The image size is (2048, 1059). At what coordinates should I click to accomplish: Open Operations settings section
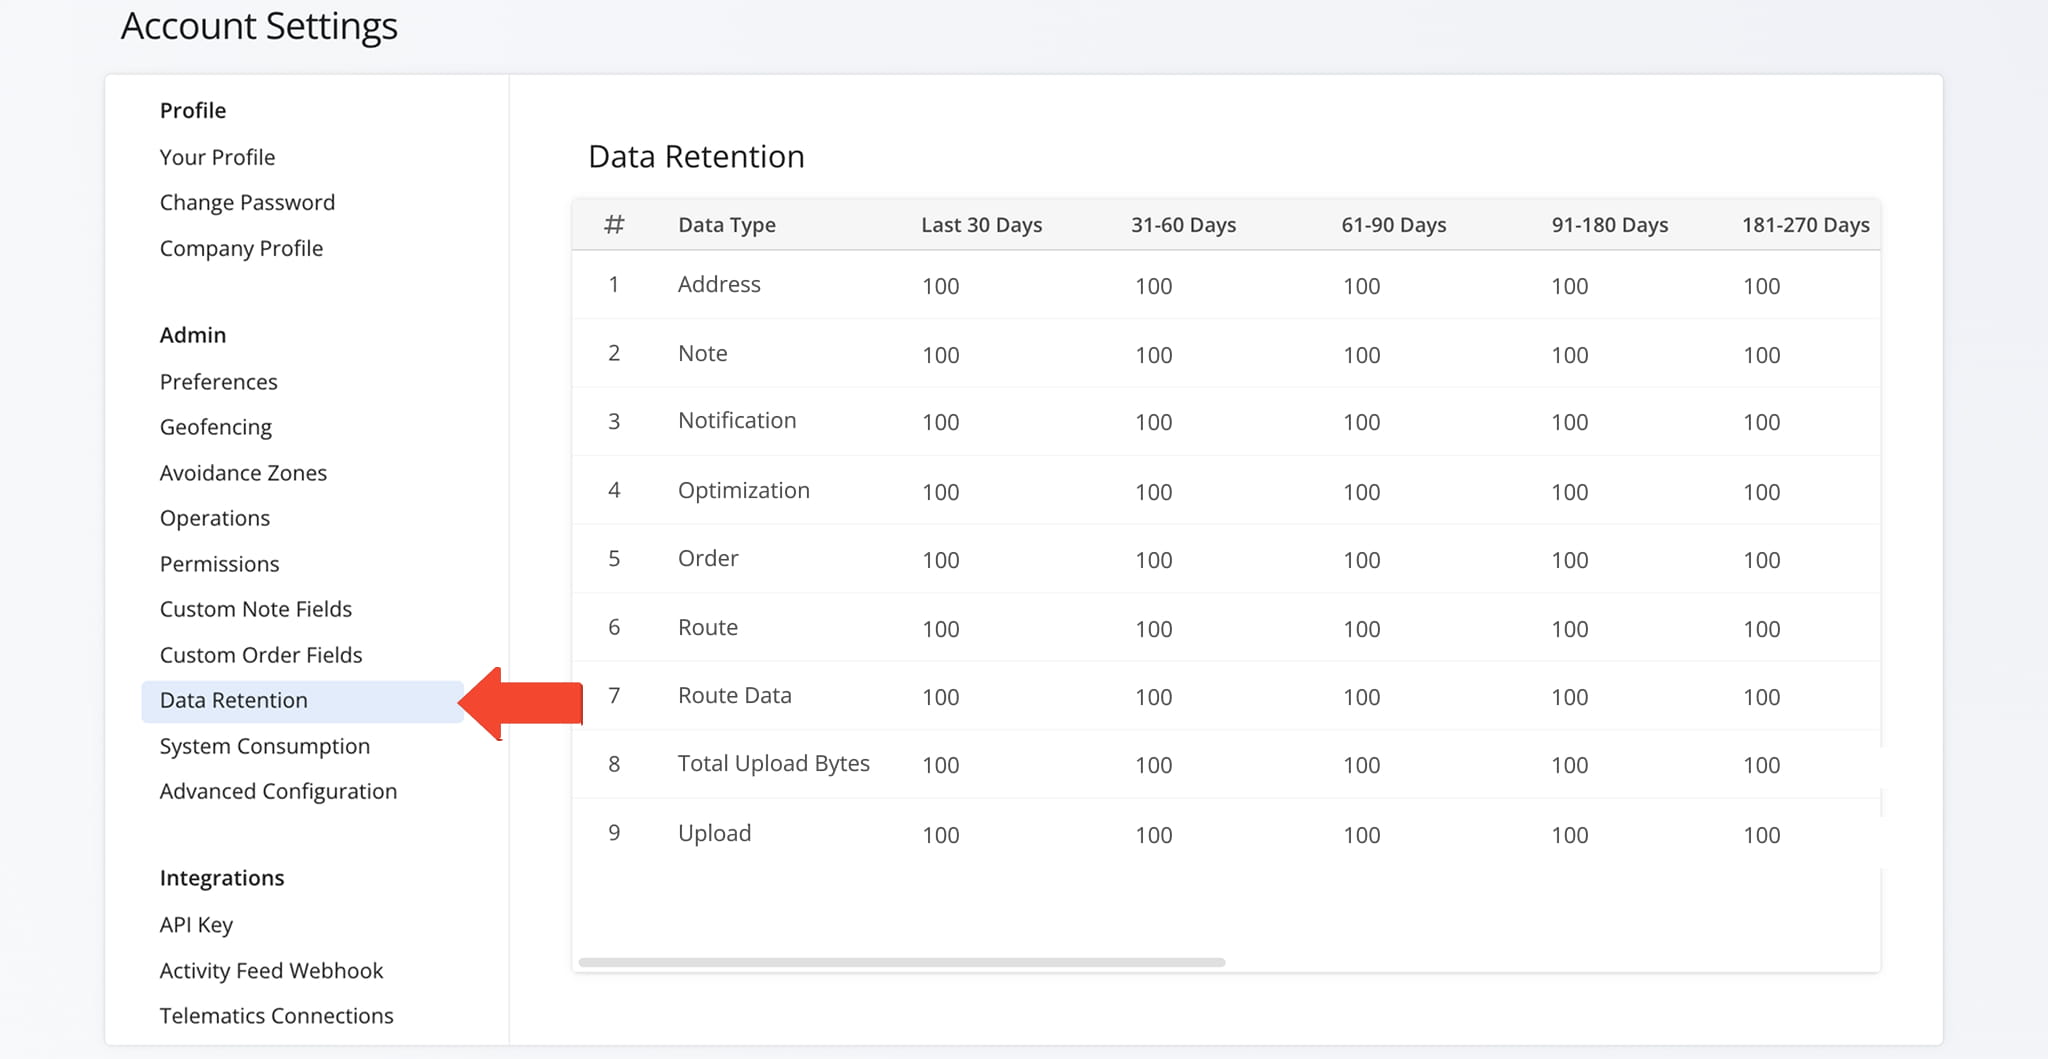214,518
